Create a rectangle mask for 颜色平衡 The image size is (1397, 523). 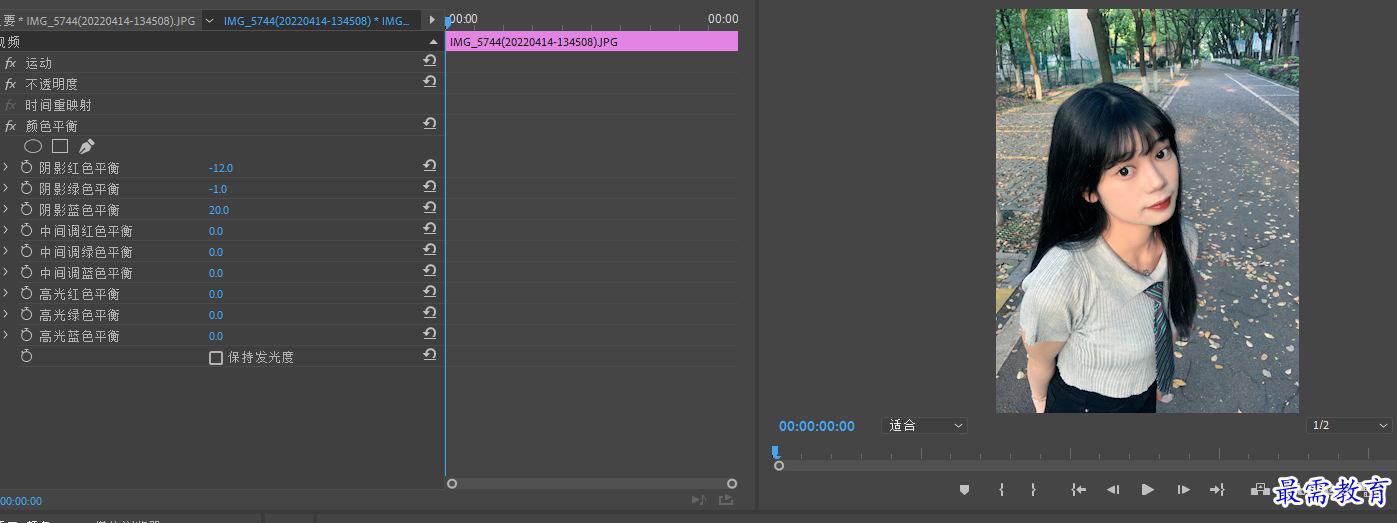(60, 146)
